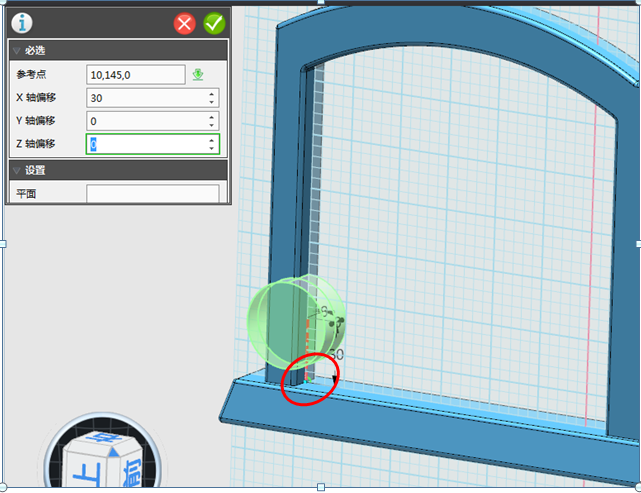Decrease the Z 轴偏移 value with down arrow
The height and width of the screenshot is (493, 641).
point(211,149)
